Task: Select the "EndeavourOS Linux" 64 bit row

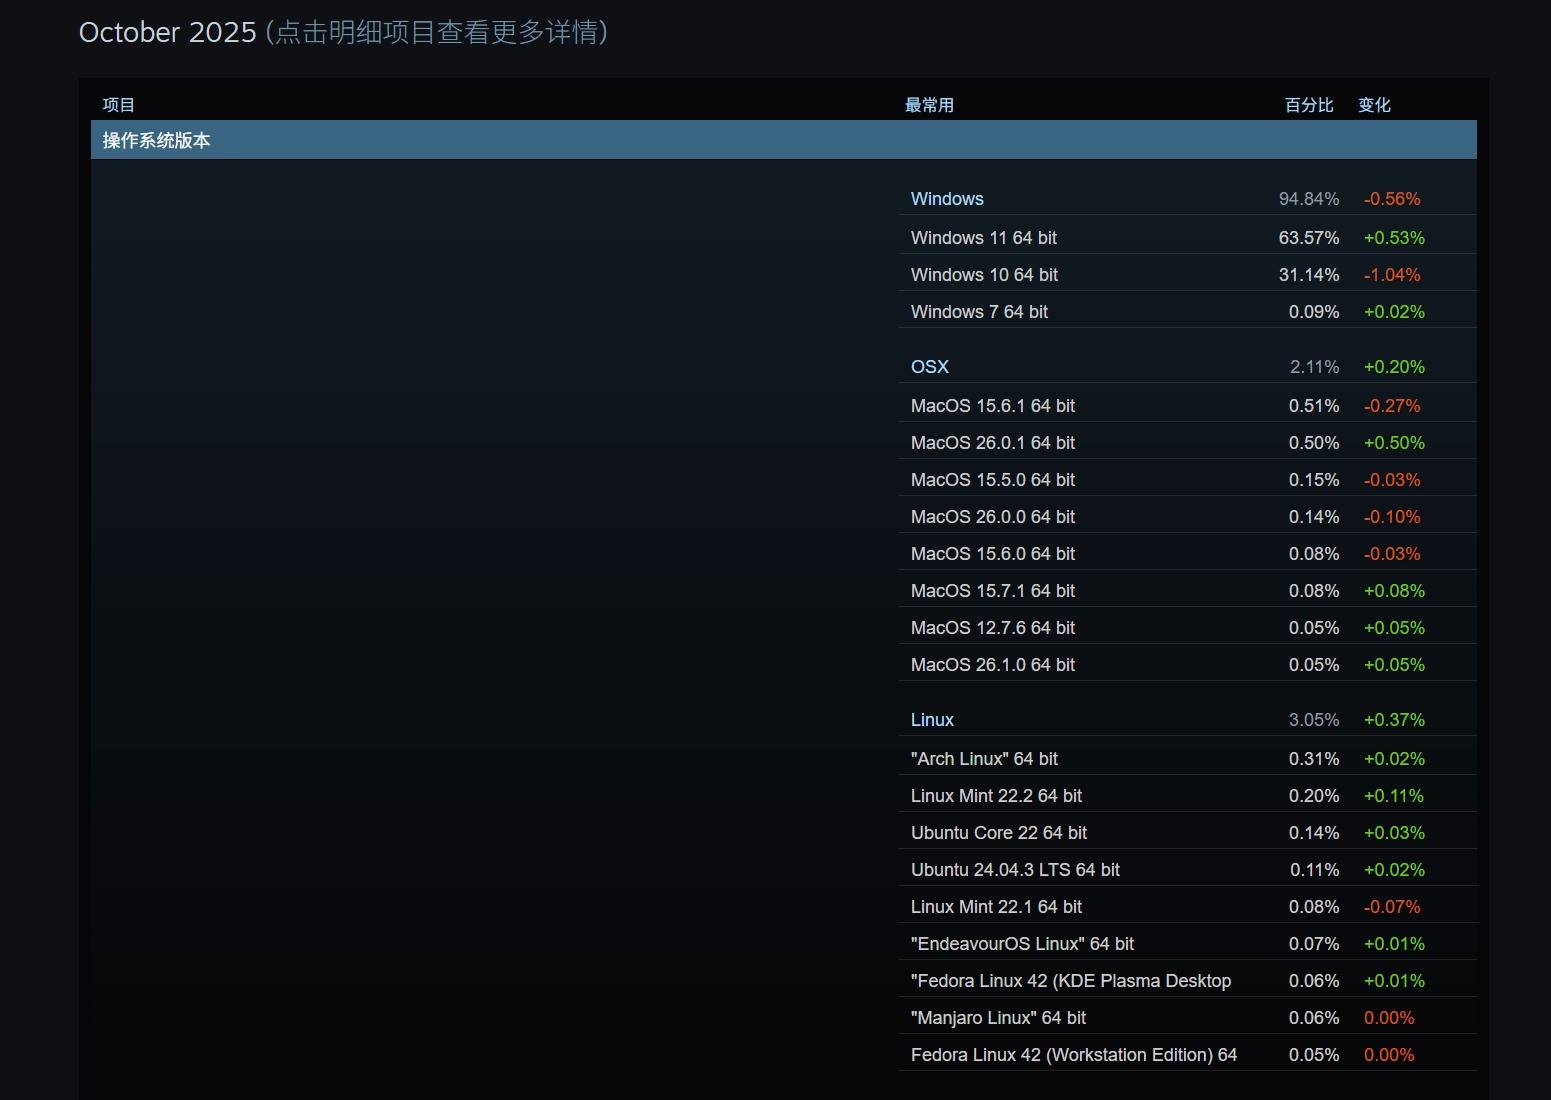Action: (1022, 944)
